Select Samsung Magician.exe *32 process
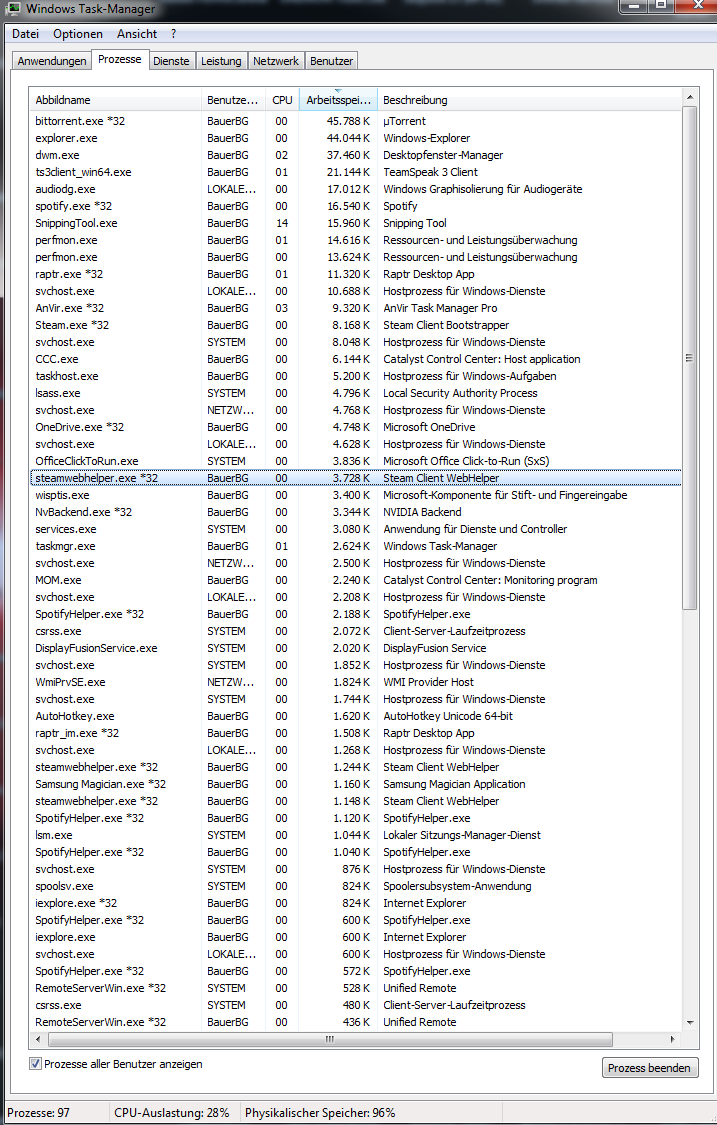The image size is (717, 1125). pyautogui.click(x=355, y=784)
